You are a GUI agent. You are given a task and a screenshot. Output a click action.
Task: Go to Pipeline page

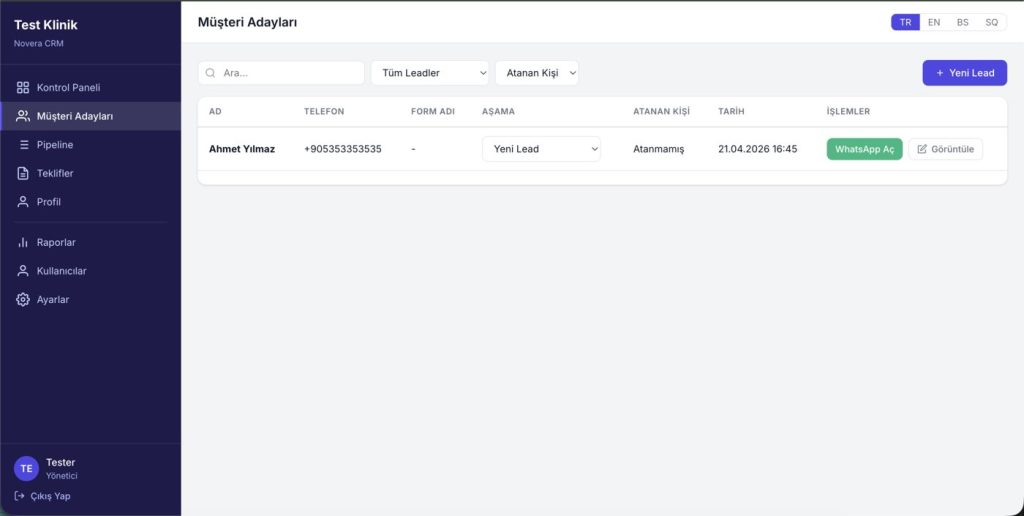coord(91,145)
